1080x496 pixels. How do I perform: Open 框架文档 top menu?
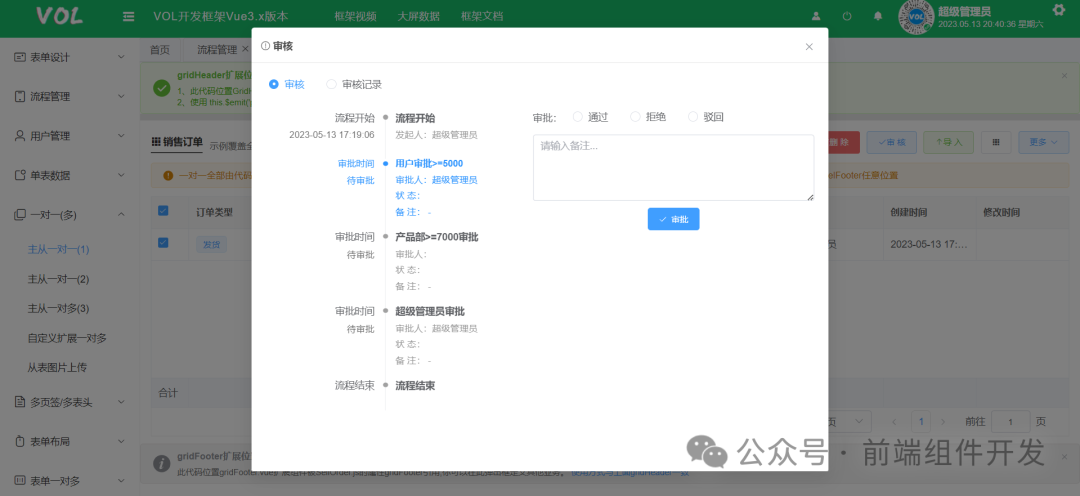pos(481,17)
